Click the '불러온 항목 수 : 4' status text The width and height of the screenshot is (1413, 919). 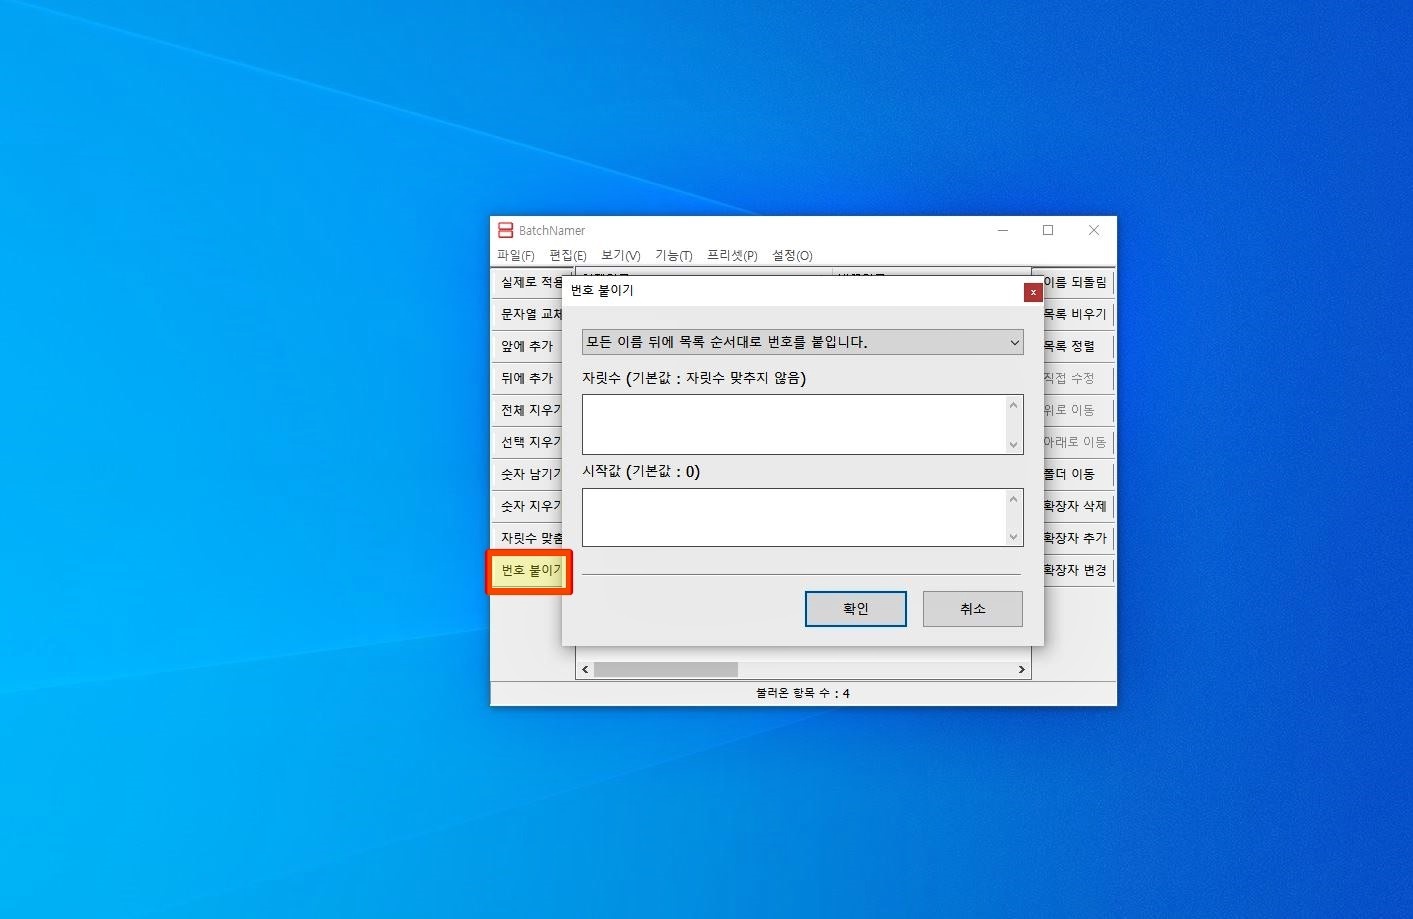click(803, 693)
